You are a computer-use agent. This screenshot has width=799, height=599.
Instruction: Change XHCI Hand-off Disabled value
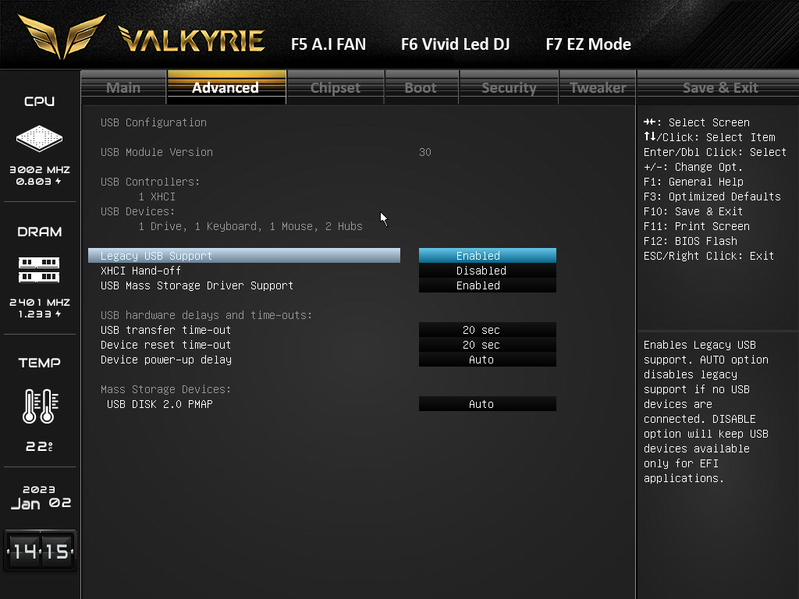pyautogui.click(x=487, y=270)
